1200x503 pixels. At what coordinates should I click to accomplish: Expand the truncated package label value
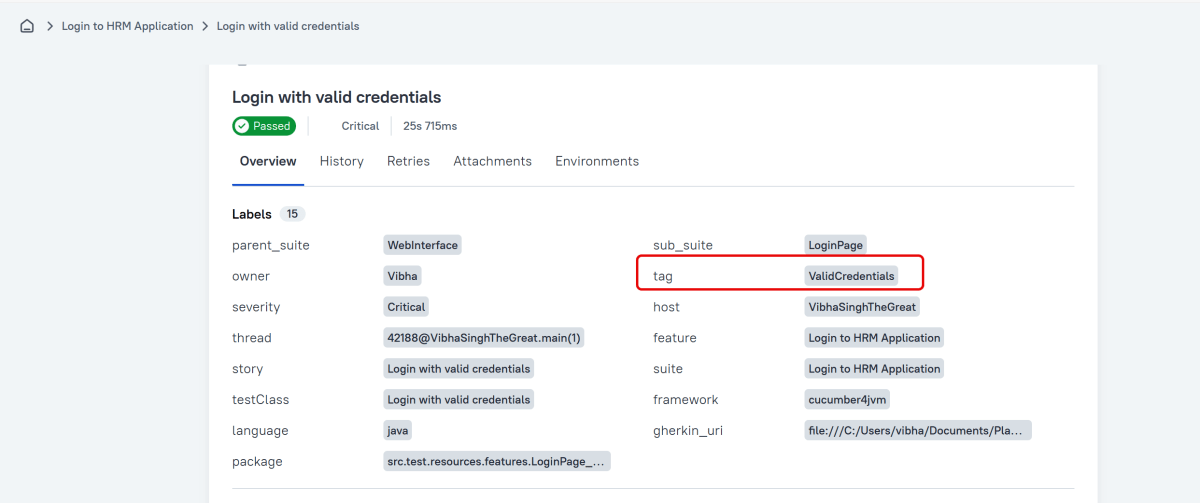pyautogui.click(x=496, y=462)
